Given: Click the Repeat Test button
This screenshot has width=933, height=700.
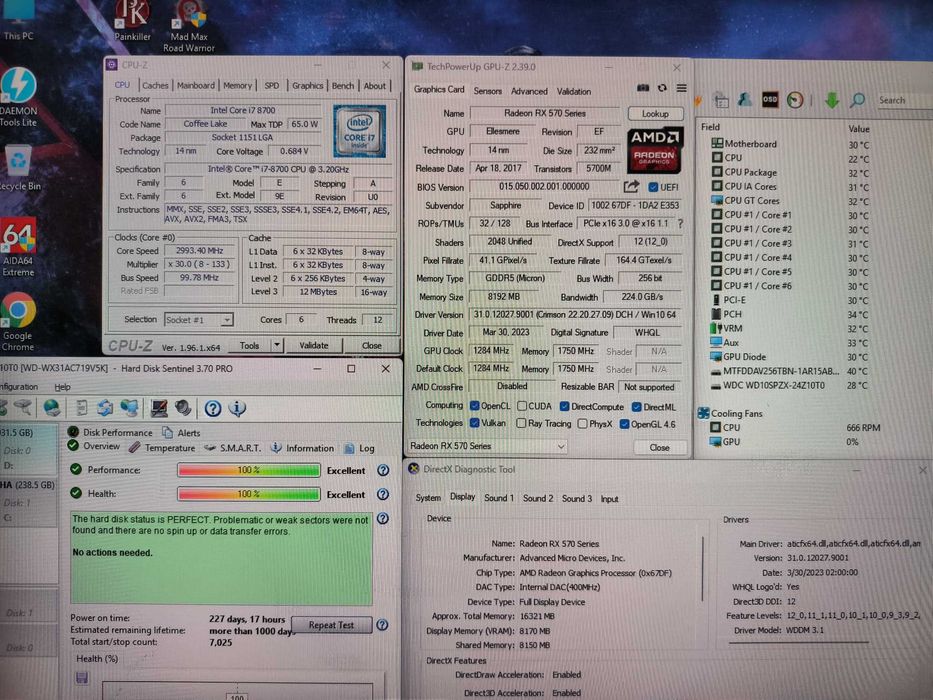Looking at the screenshot, I should (331, 624).
